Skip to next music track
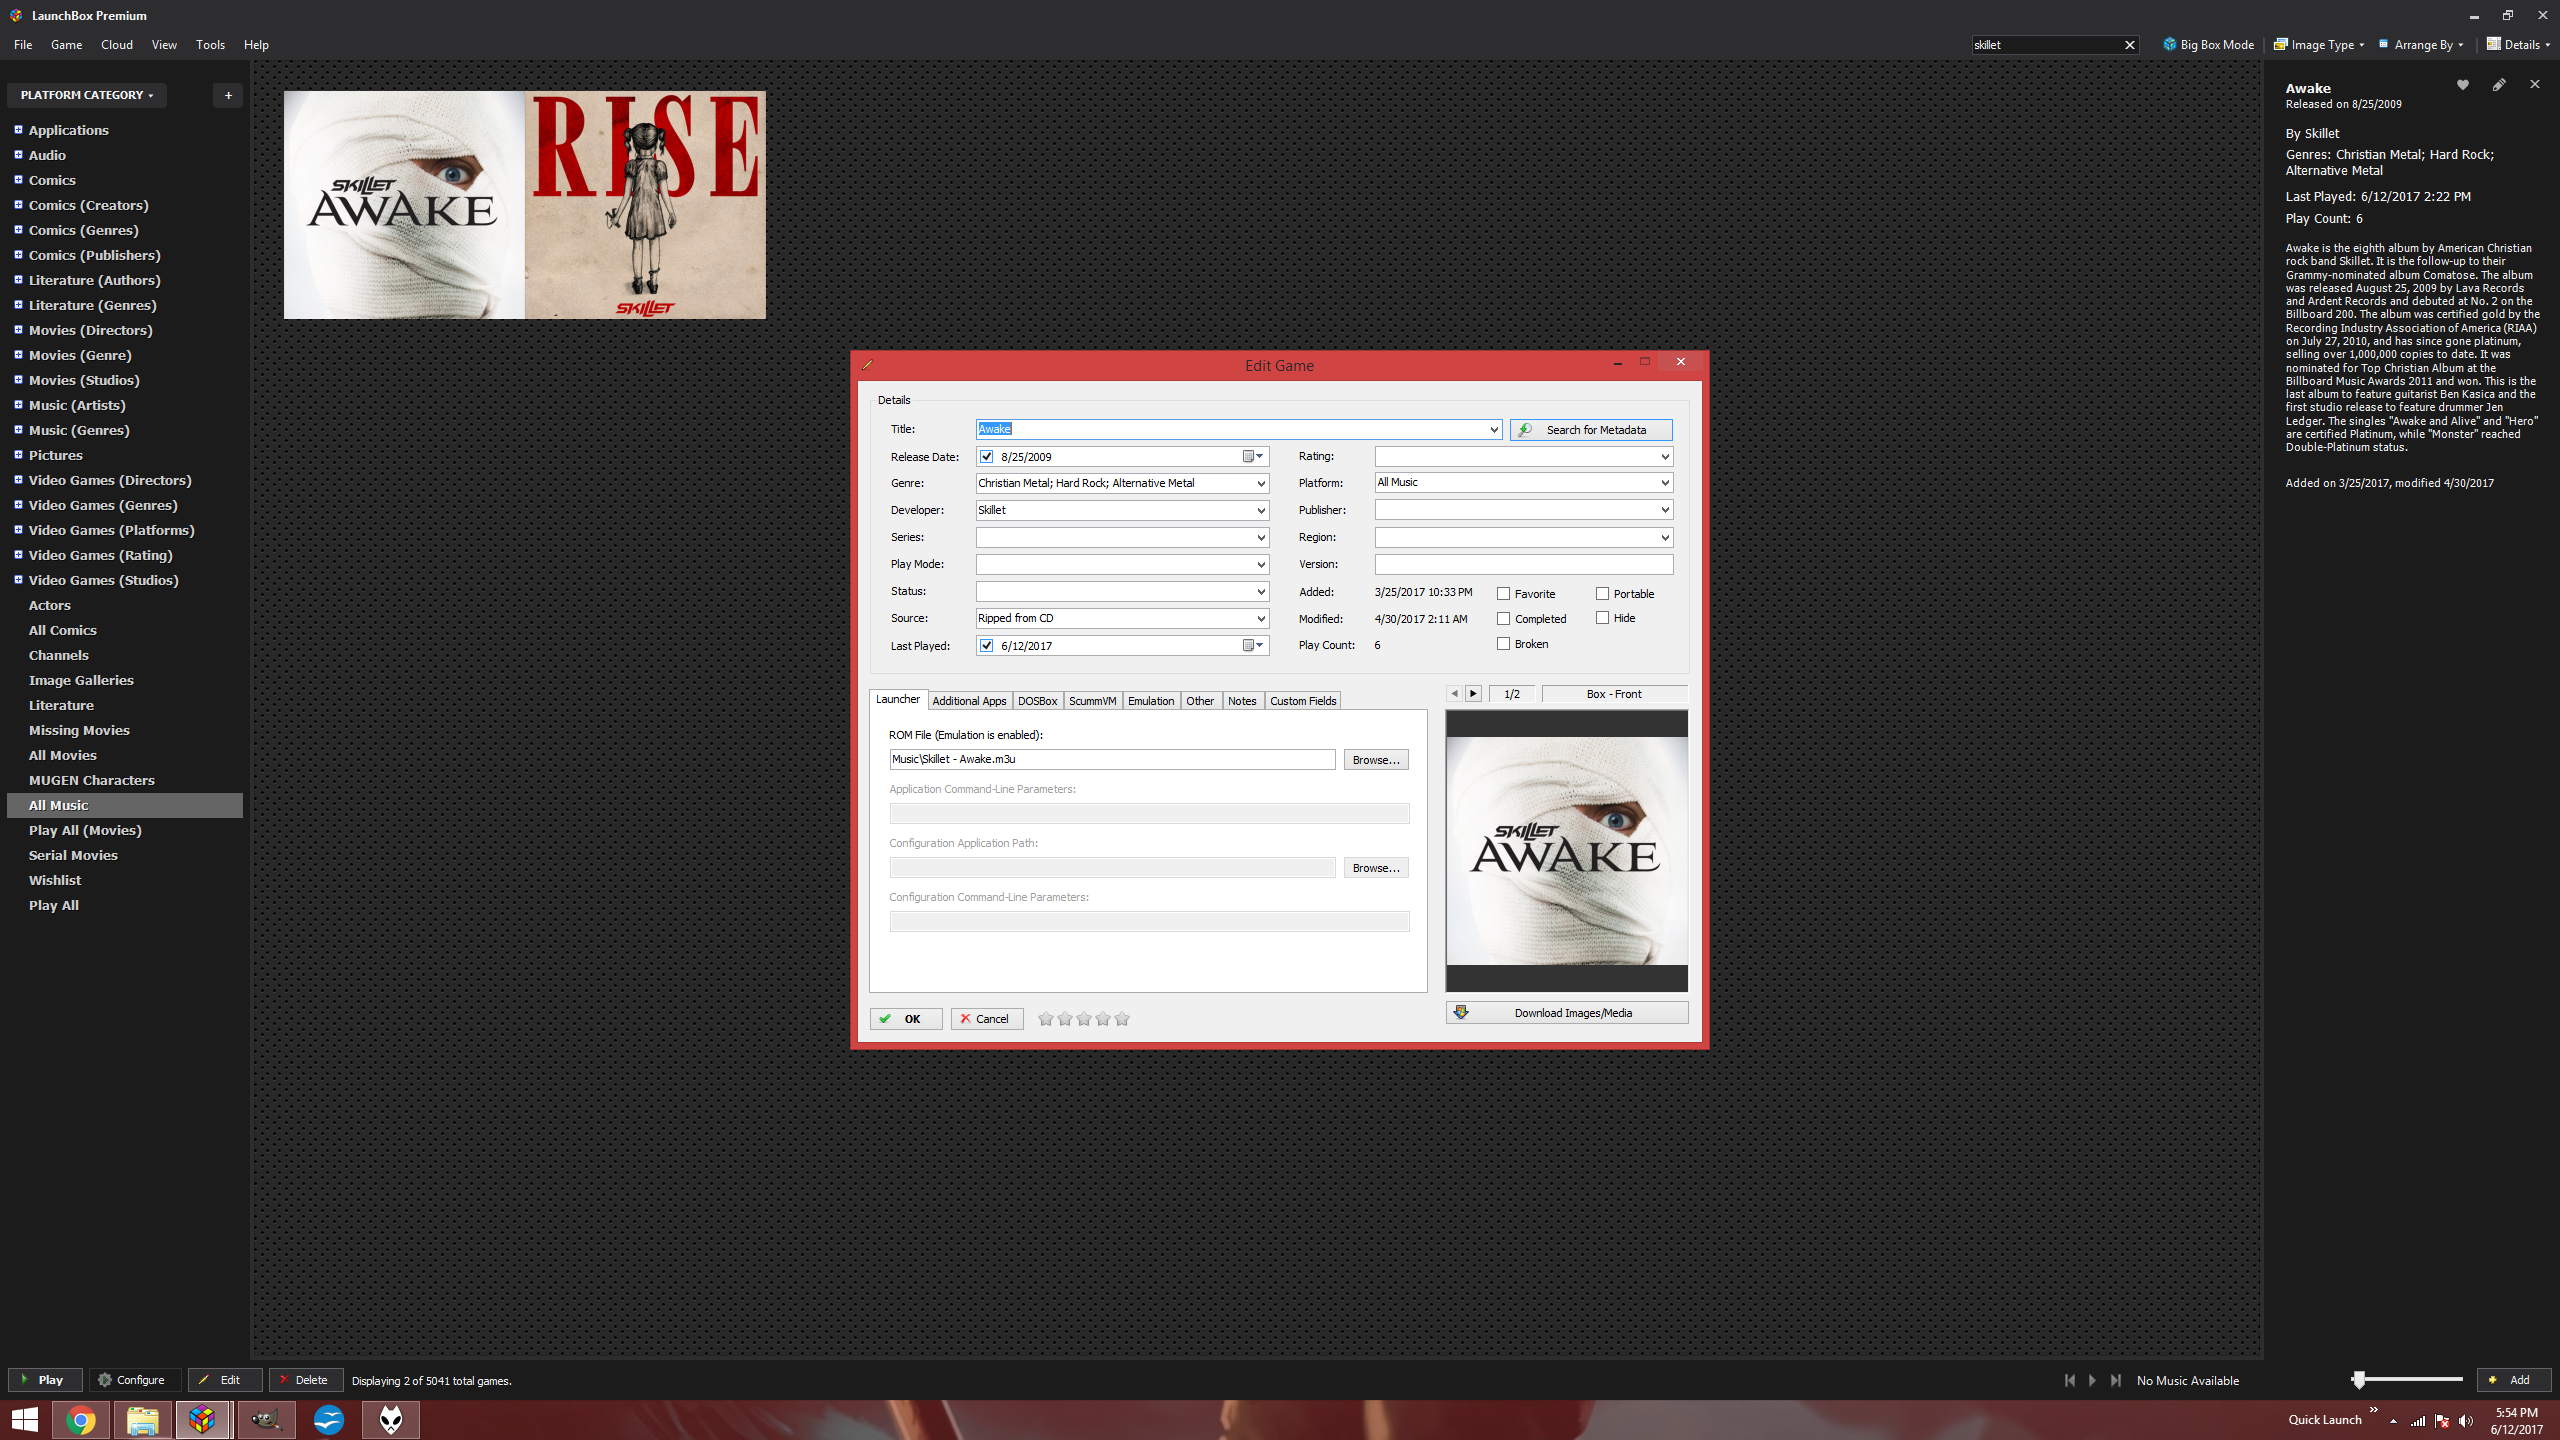Viewport: 2560px width, 1440px height. pyautogui.click(x=2115, y=1380)
